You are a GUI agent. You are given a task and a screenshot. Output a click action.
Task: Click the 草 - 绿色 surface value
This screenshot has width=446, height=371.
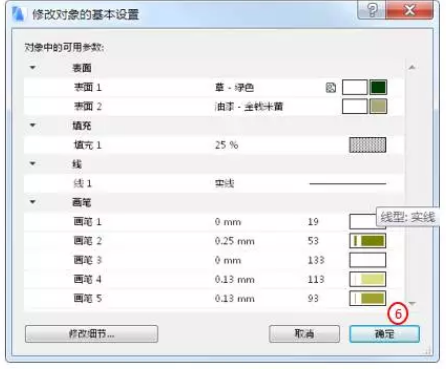234,88
